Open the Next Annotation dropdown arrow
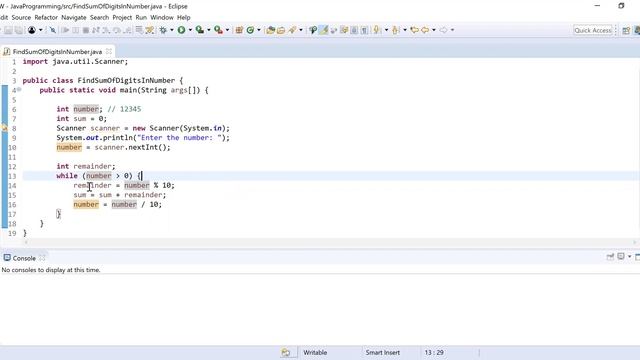 pos(387,30)
